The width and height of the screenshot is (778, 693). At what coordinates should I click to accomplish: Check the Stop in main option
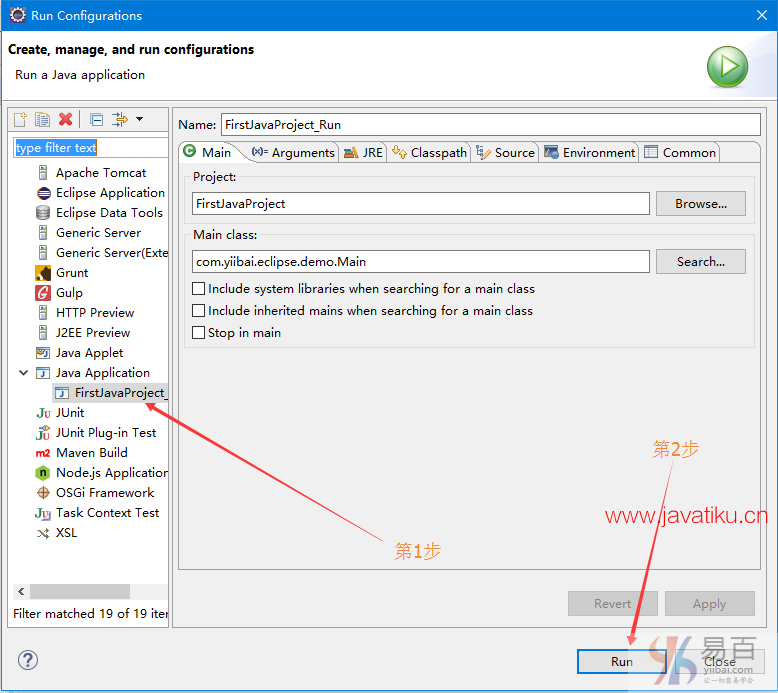199,333
